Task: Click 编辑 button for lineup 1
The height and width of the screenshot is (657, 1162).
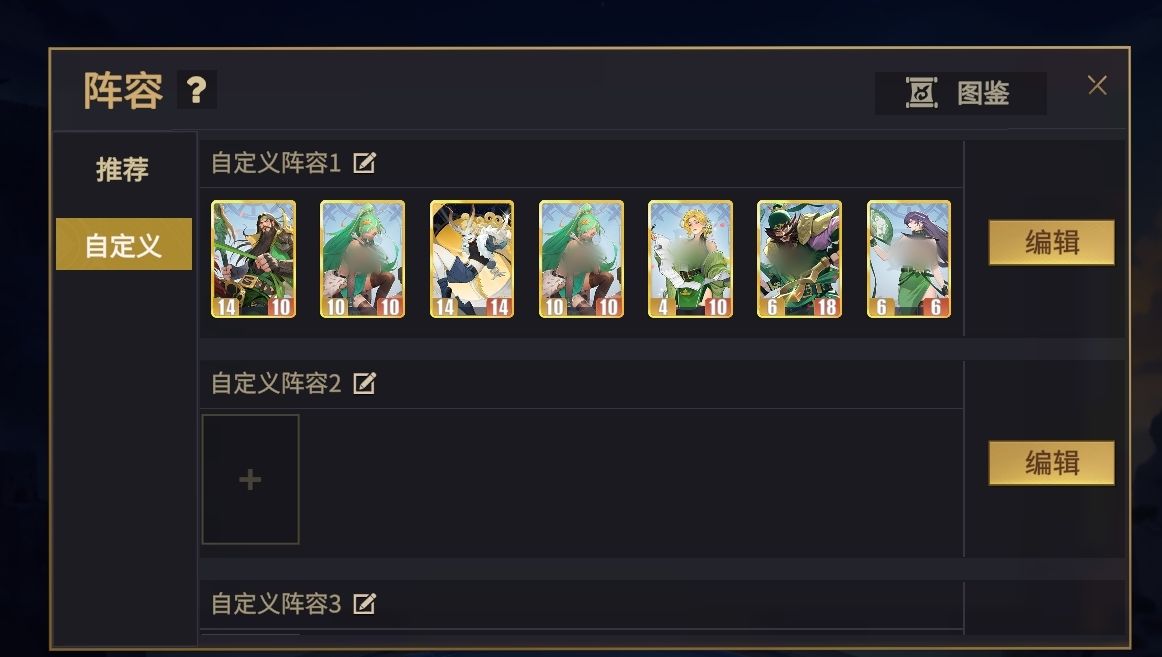Action: 1052,242
